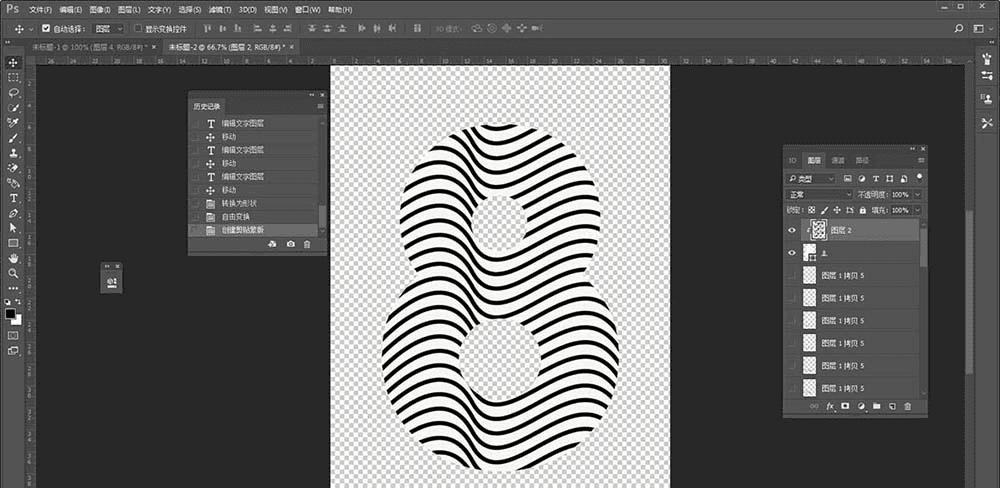Select the Brush tool
Viewport: 1000px width, 488px height.
[13, 138]
